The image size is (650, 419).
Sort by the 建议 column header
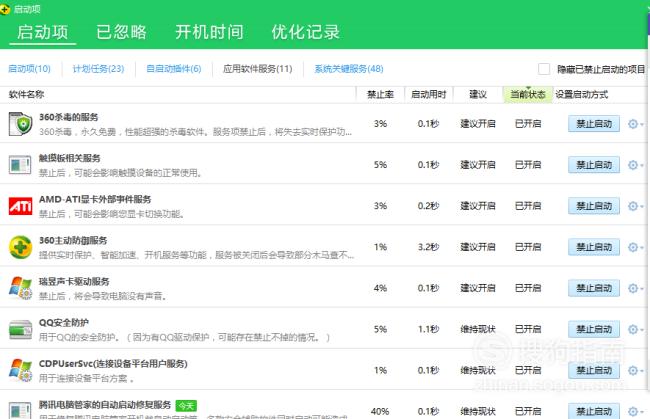click(478, 94)
